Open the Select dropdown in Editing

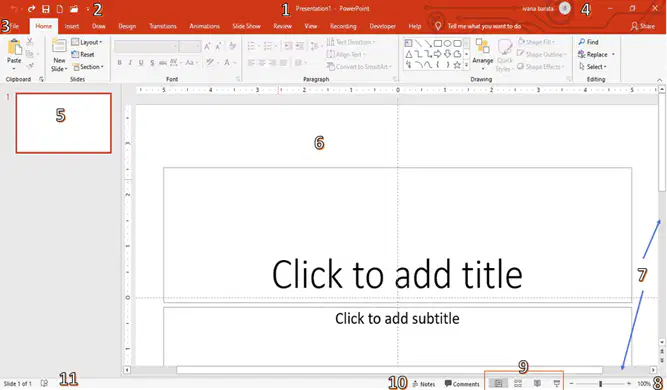point(593,67)
